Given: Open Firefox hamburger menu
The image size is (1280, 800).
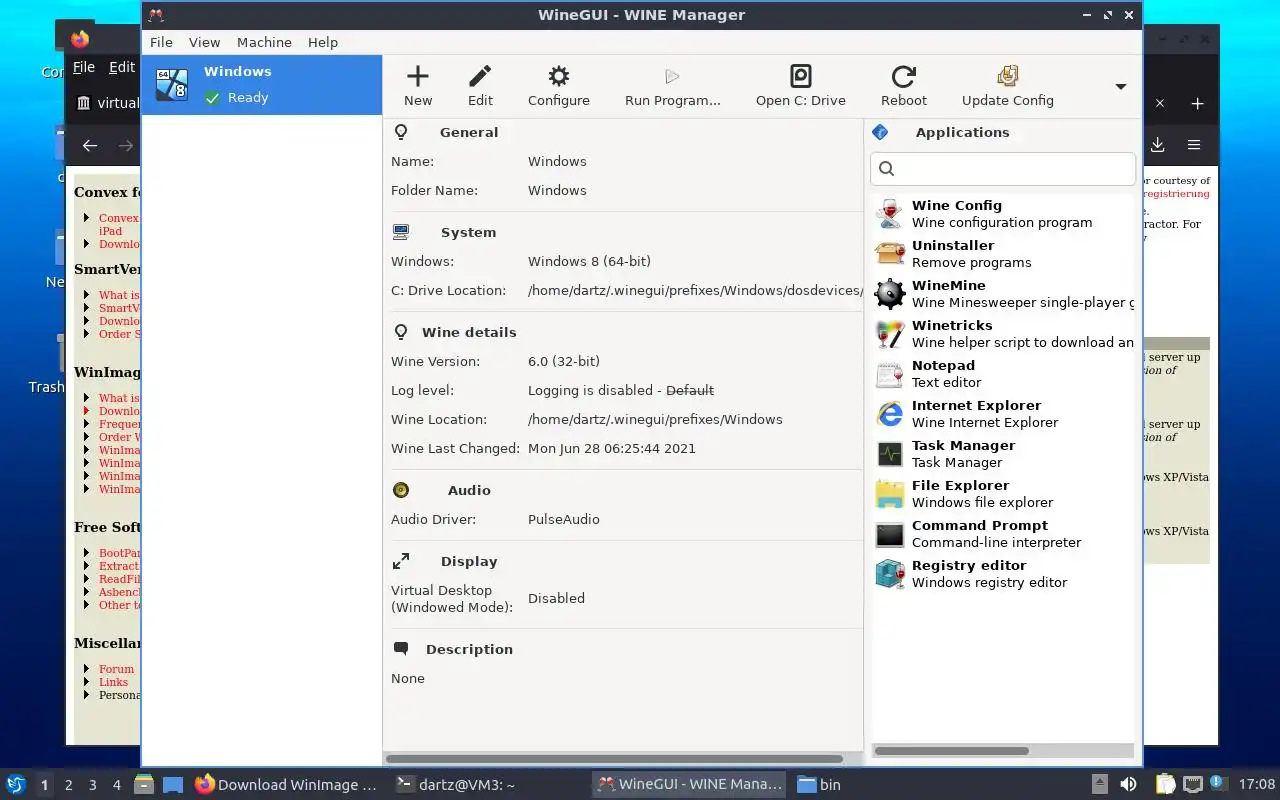Looking at the screenshot, I should [1194, 145].
